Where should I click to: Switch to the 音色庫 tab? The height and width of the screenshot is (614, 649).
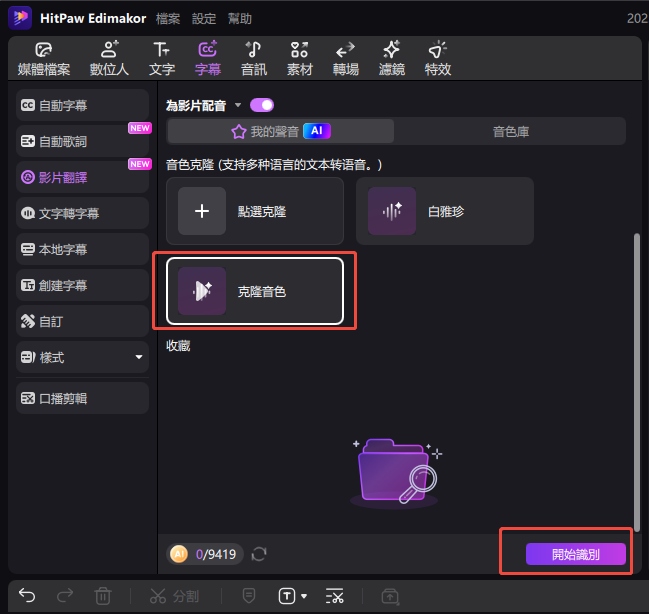click(510, 131)
